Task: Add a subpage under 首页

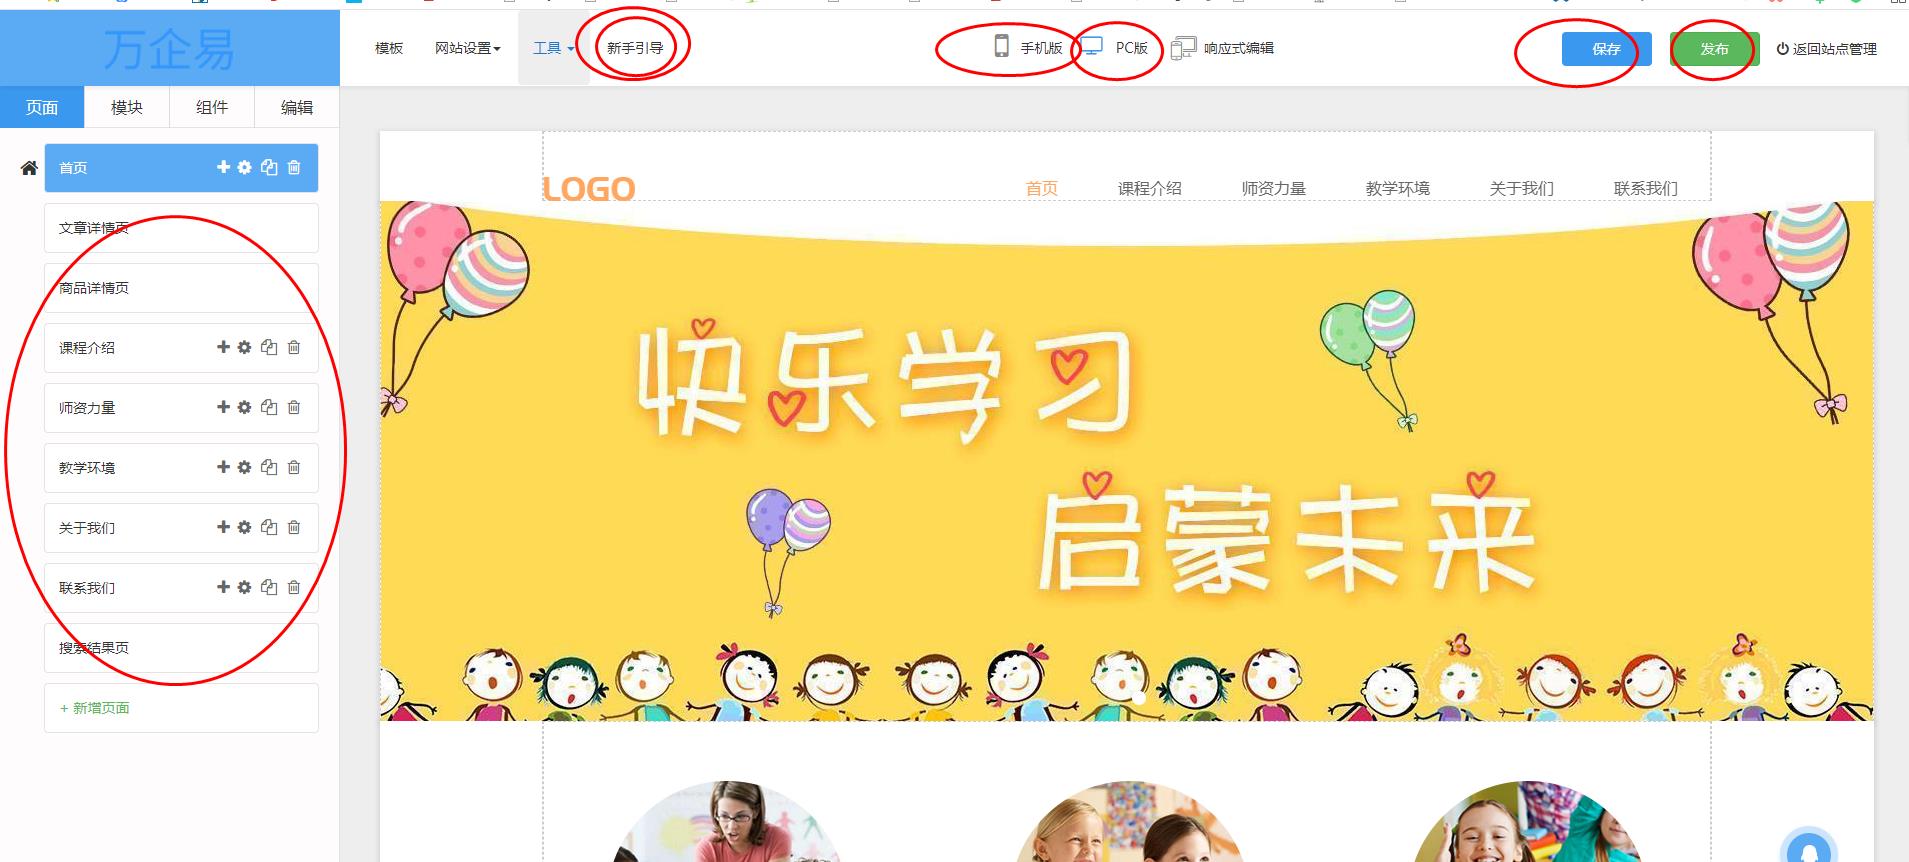Action: click(x=223, y=167)
